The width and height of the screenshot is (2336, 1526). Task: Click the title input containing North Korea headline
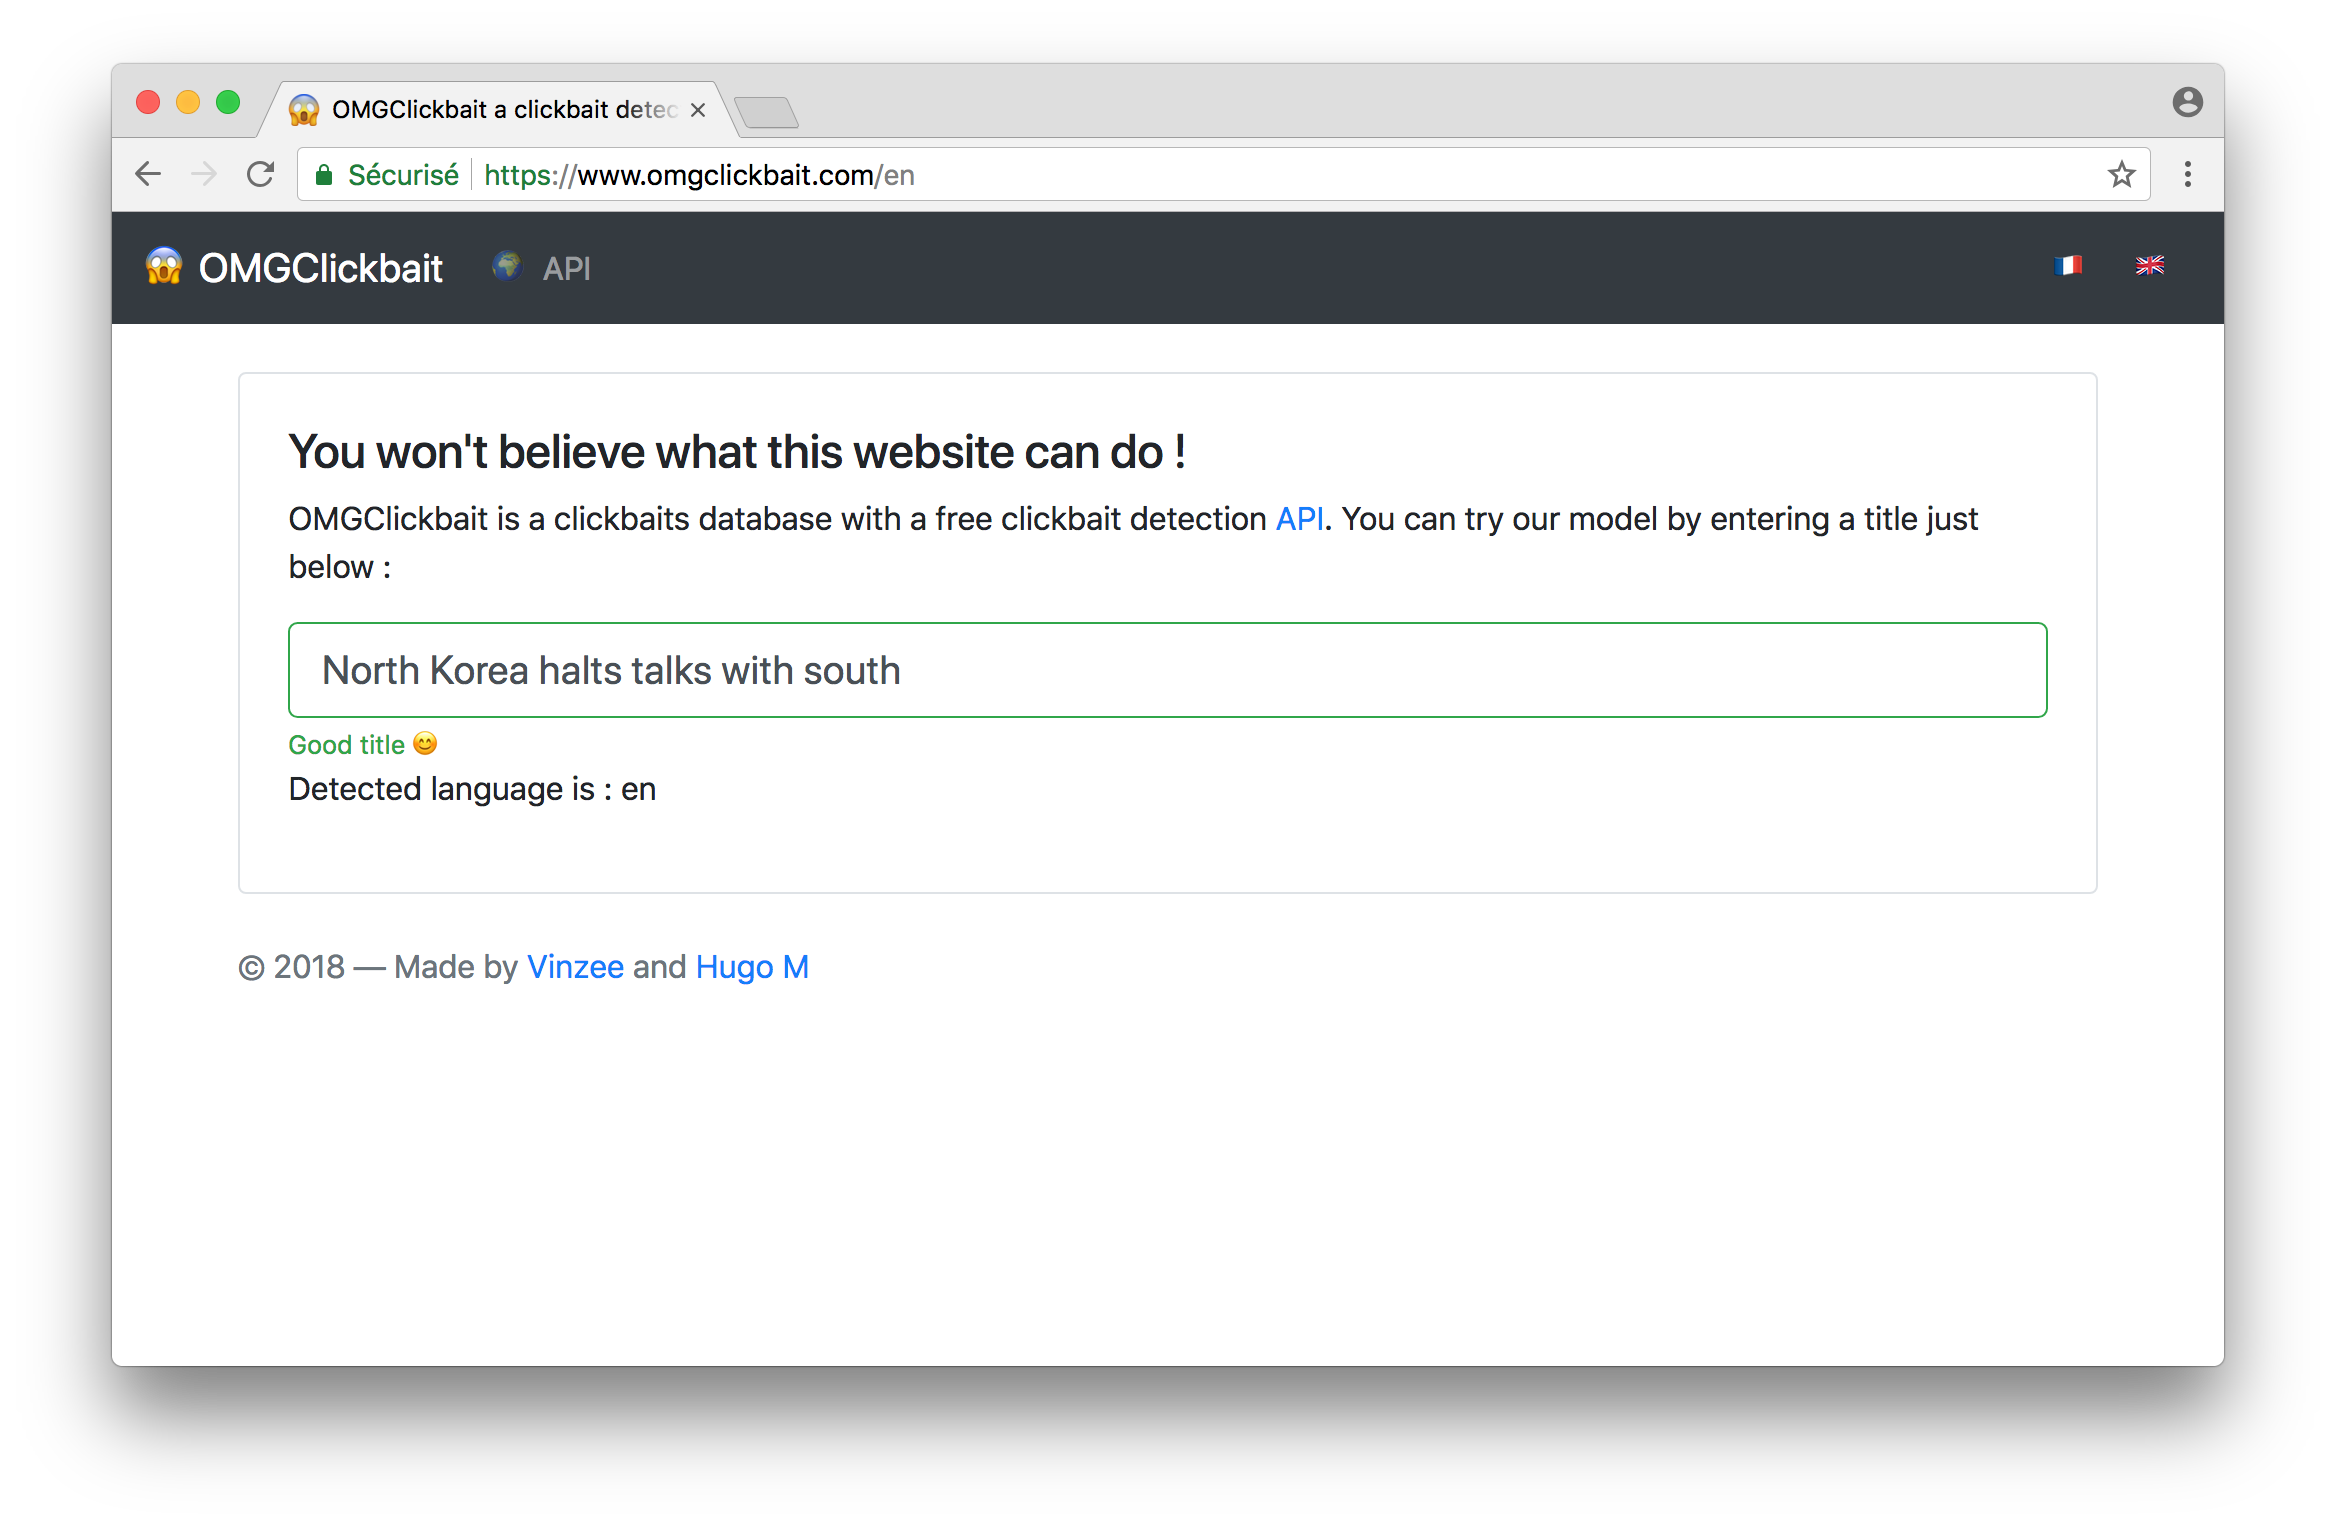point(1167,670)
